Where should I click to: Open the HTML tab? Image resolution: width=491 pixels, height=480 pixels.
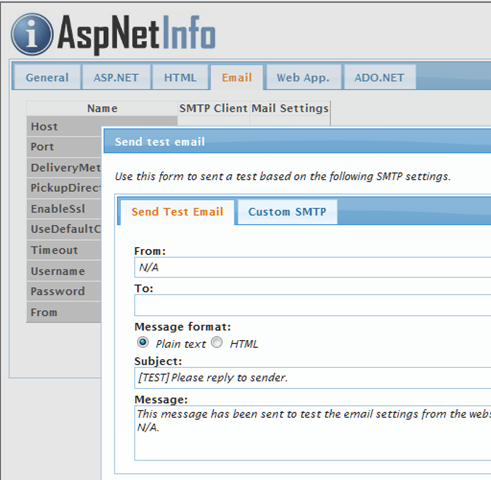[180, 78]
